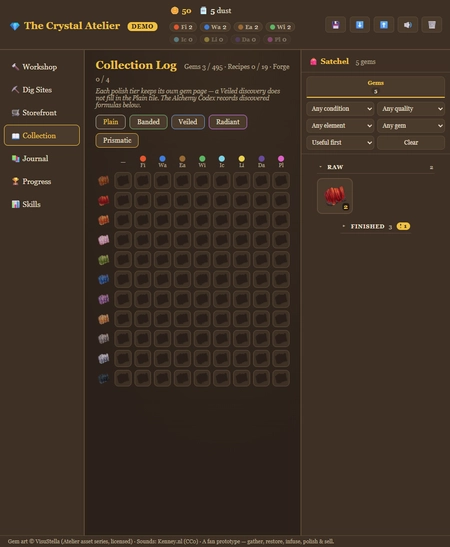Open the Any quality dropdown
Viewport: 450px width, 547px height.
[411, 109]
